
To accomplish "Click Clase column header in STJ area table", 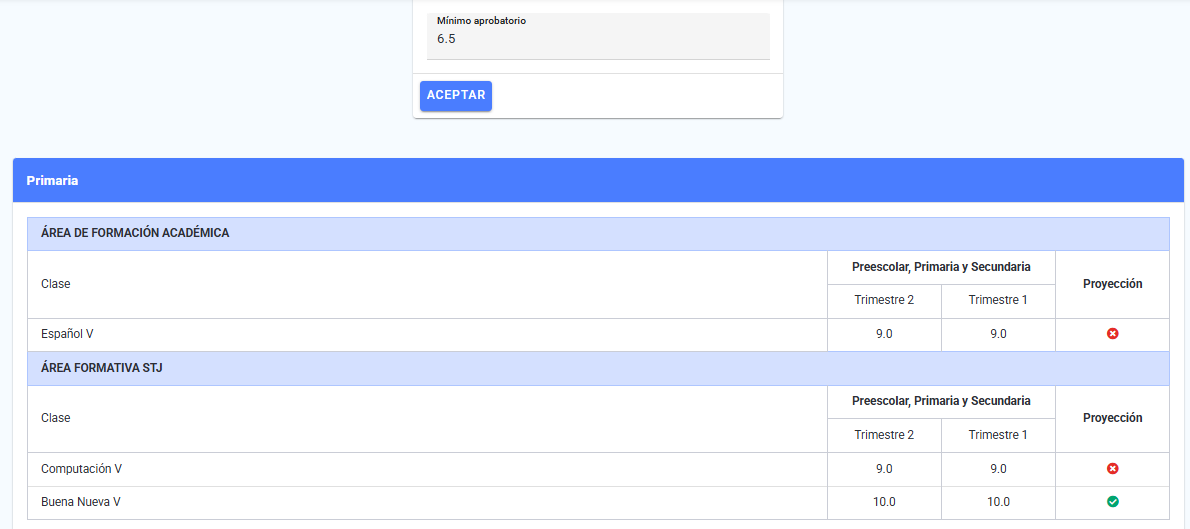I will point(55,418).
